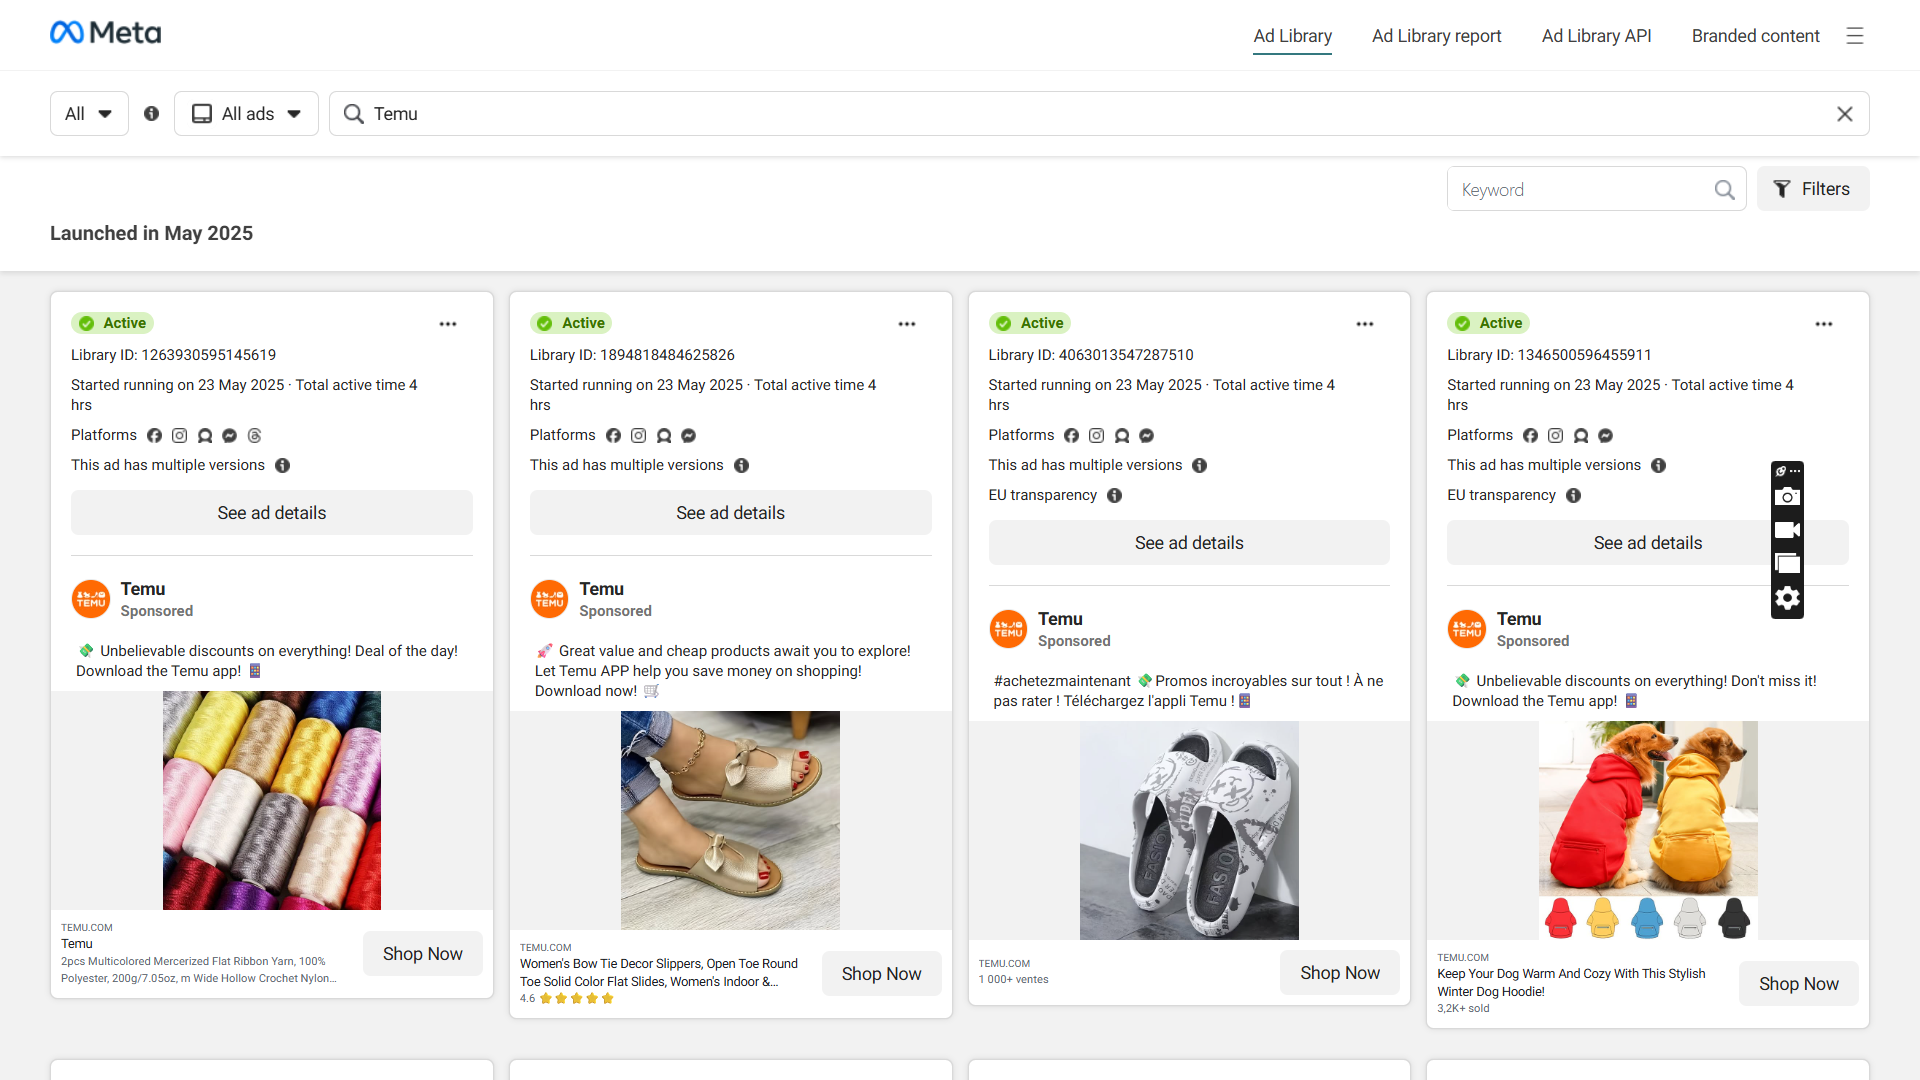Open the hamburger menu in header

(1855, 36)
